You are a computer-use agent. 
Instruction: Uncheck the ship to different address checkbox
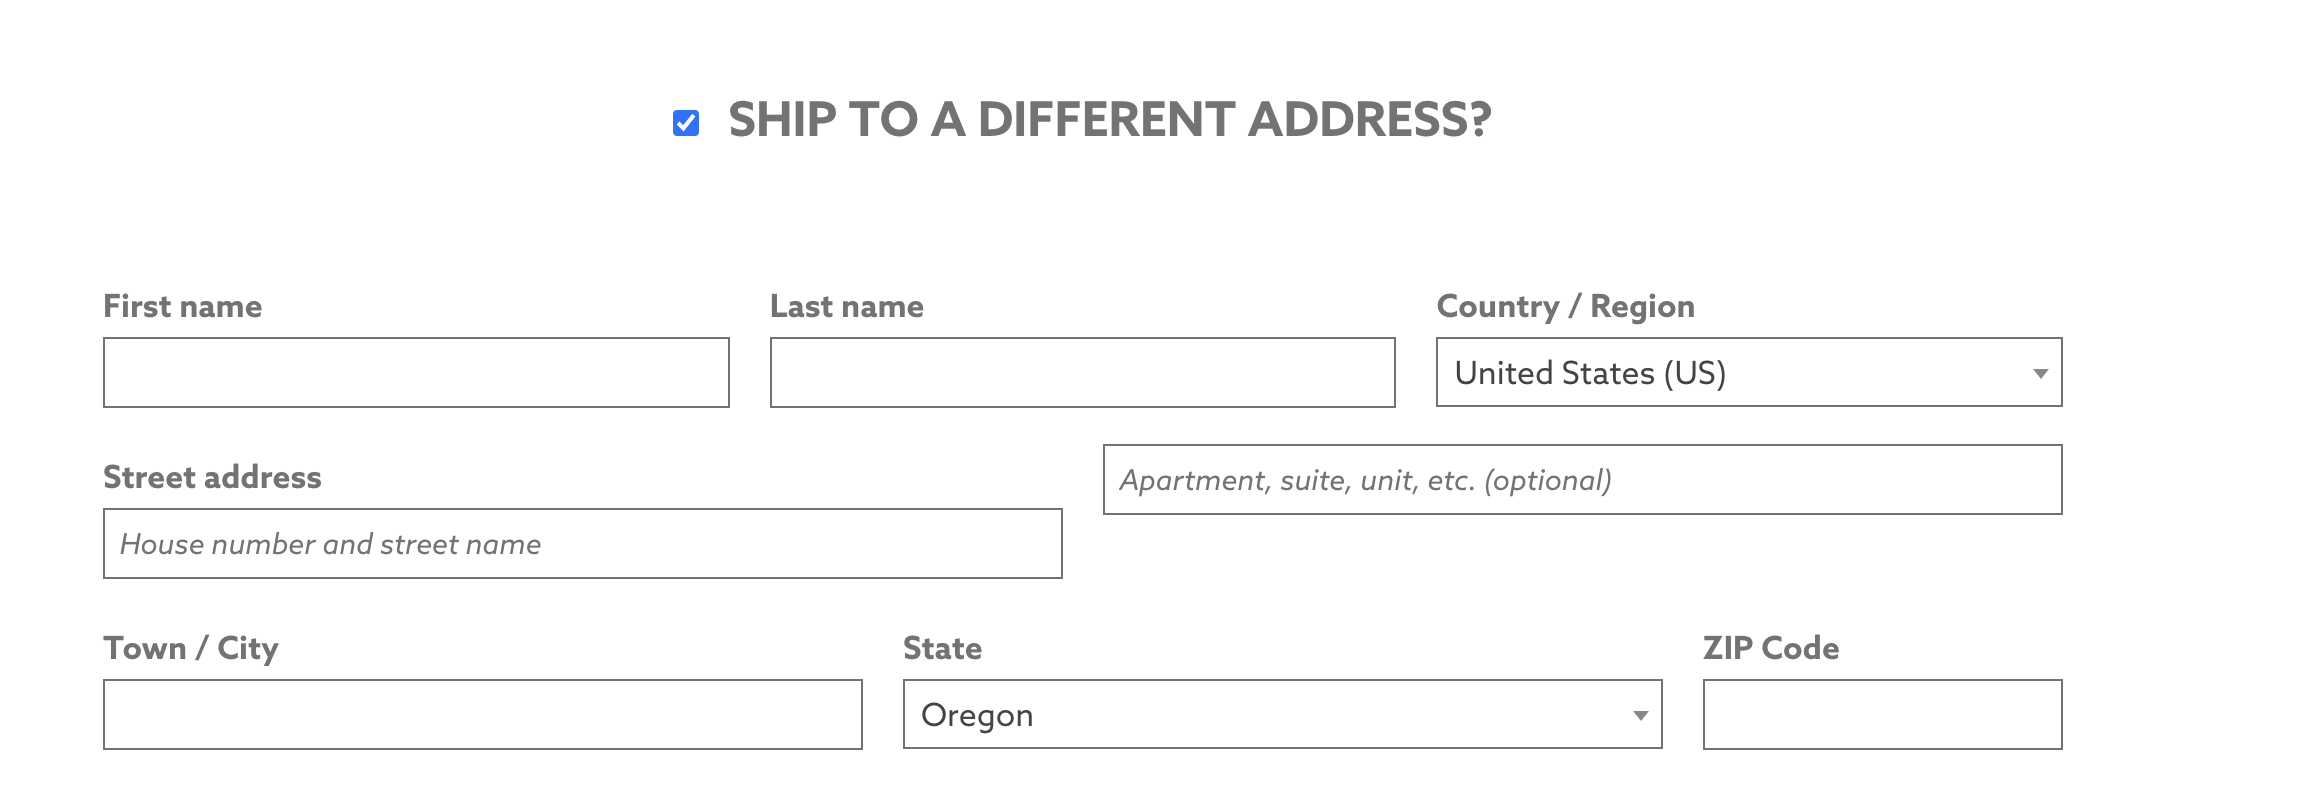[x=686, y=123]
